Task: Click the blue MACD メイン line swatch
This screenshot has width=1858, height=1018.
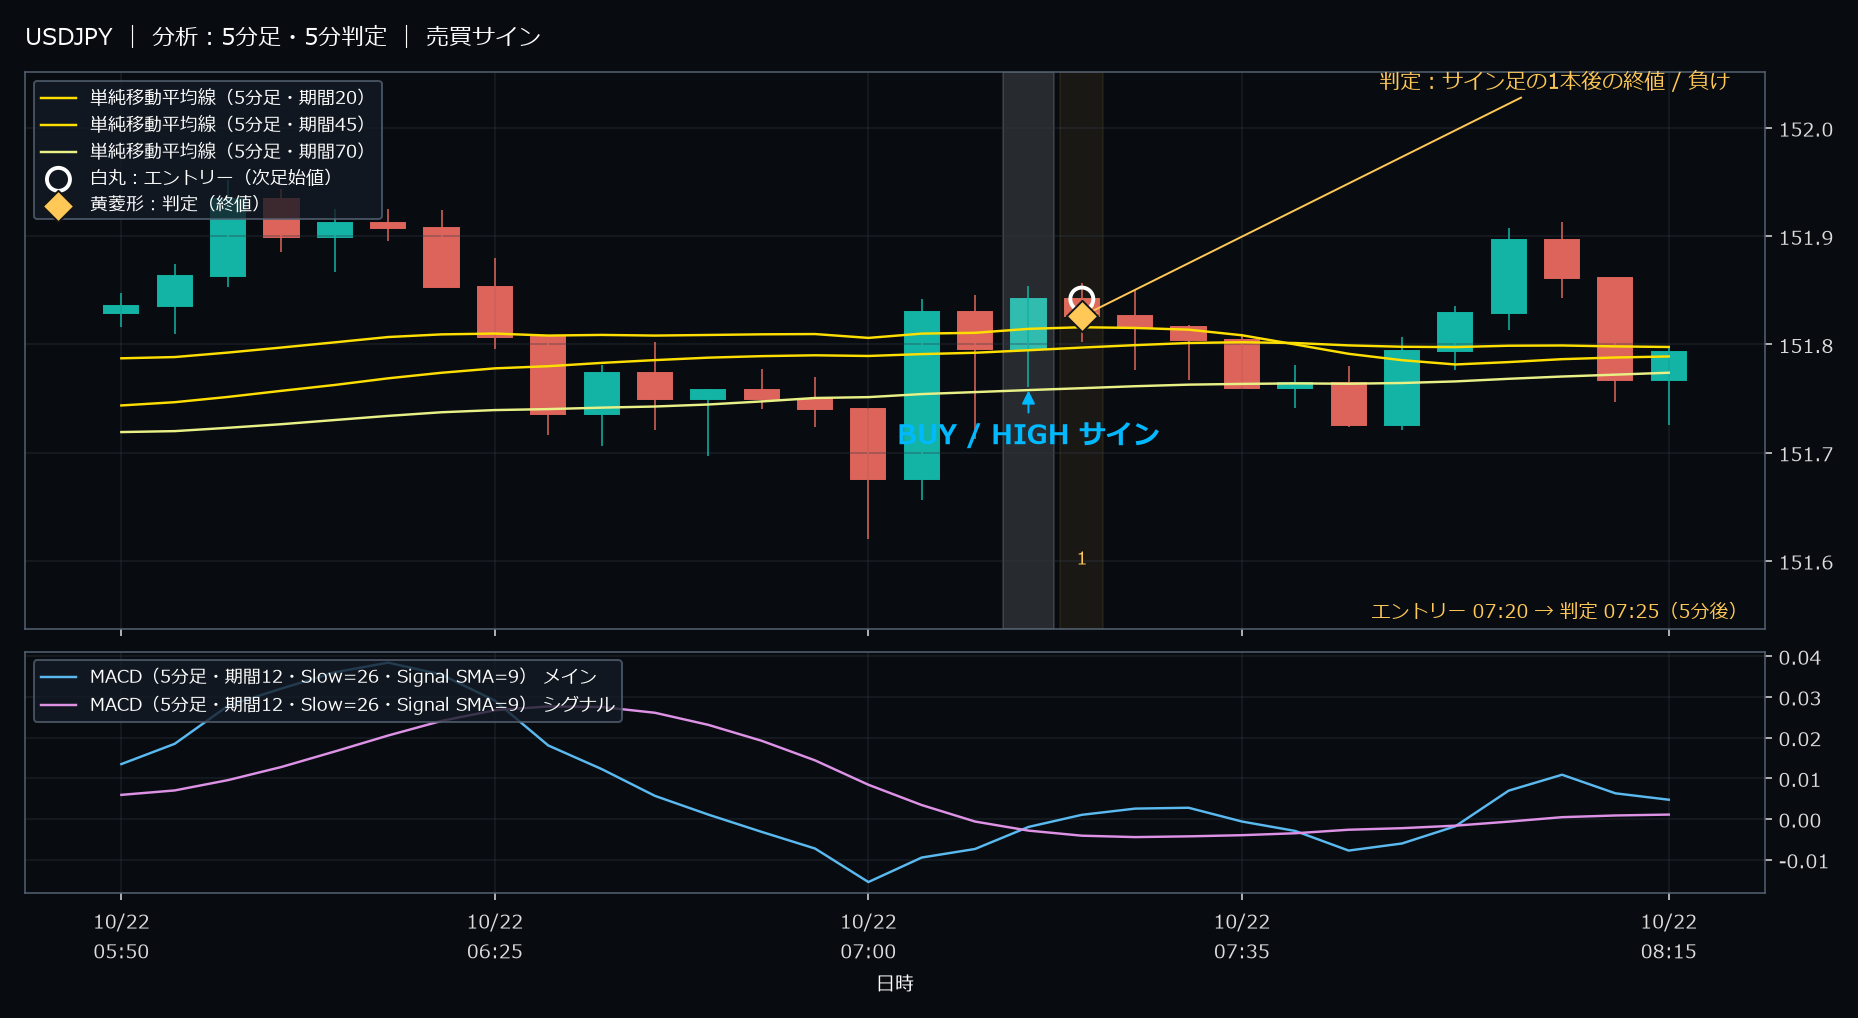Action: 59,677
